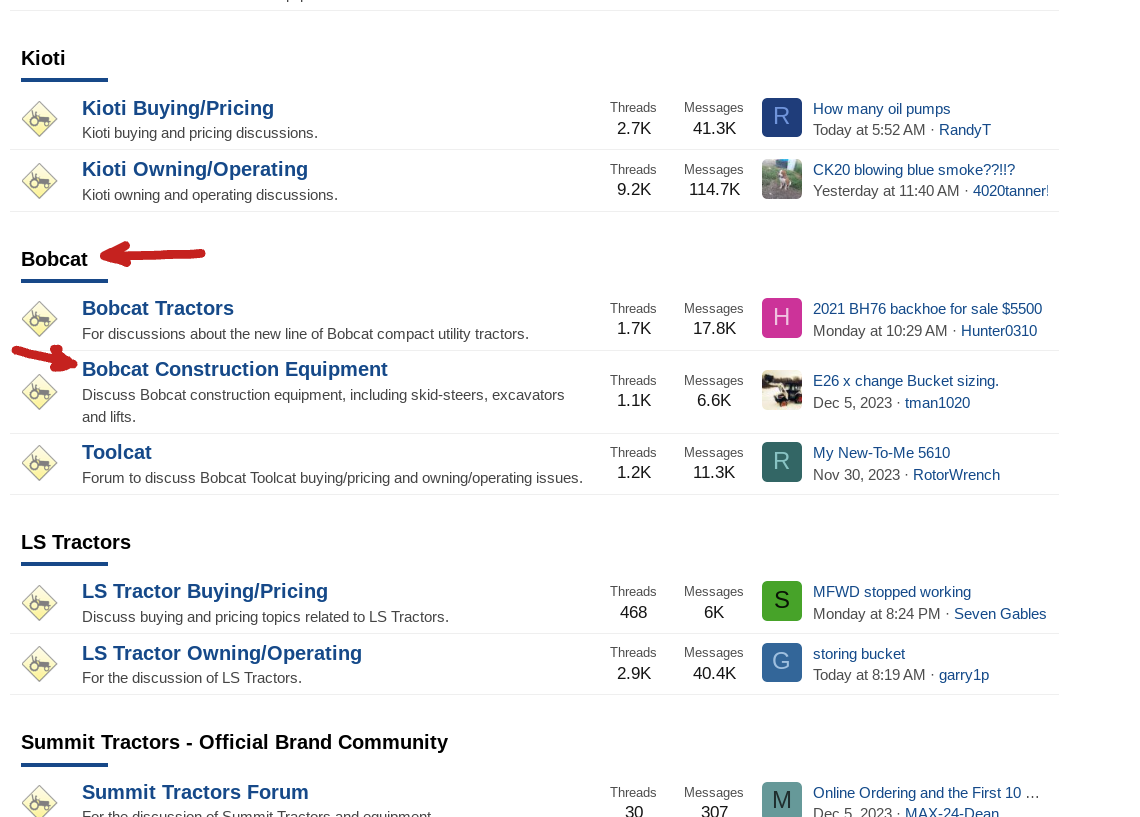Open thread 'MFWD stopped working'
Screen dimensions: 1140x817
(892, 592)
